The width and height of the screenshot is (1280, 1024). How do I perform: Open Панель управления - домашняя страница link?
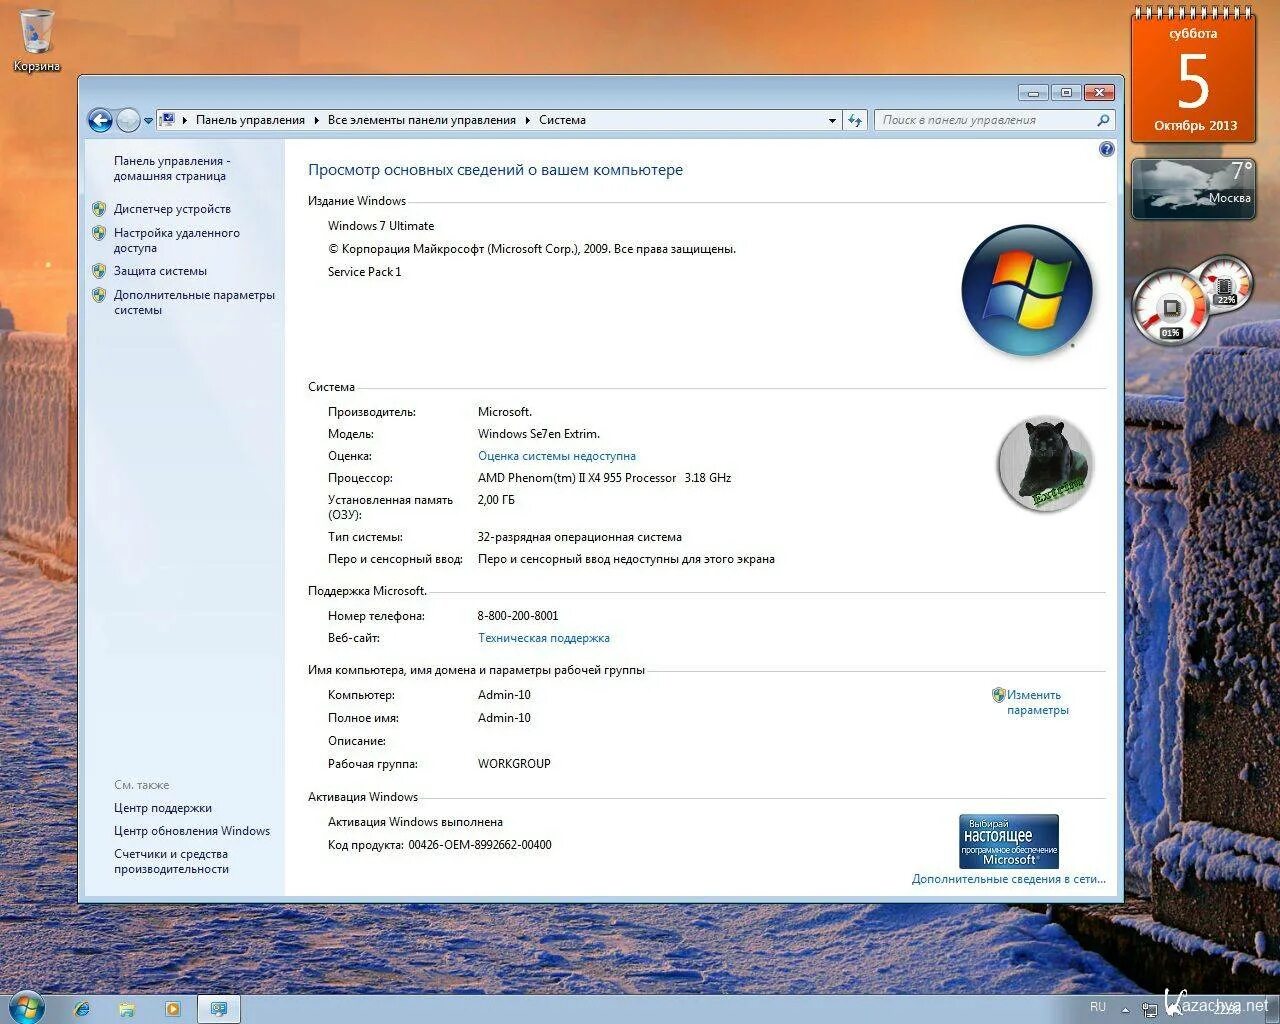pos(172,168)
